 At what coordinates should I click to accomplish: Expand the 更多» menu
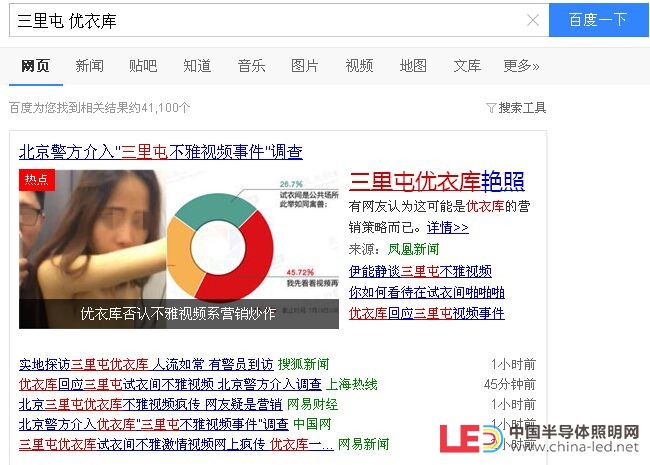(521, 66)
